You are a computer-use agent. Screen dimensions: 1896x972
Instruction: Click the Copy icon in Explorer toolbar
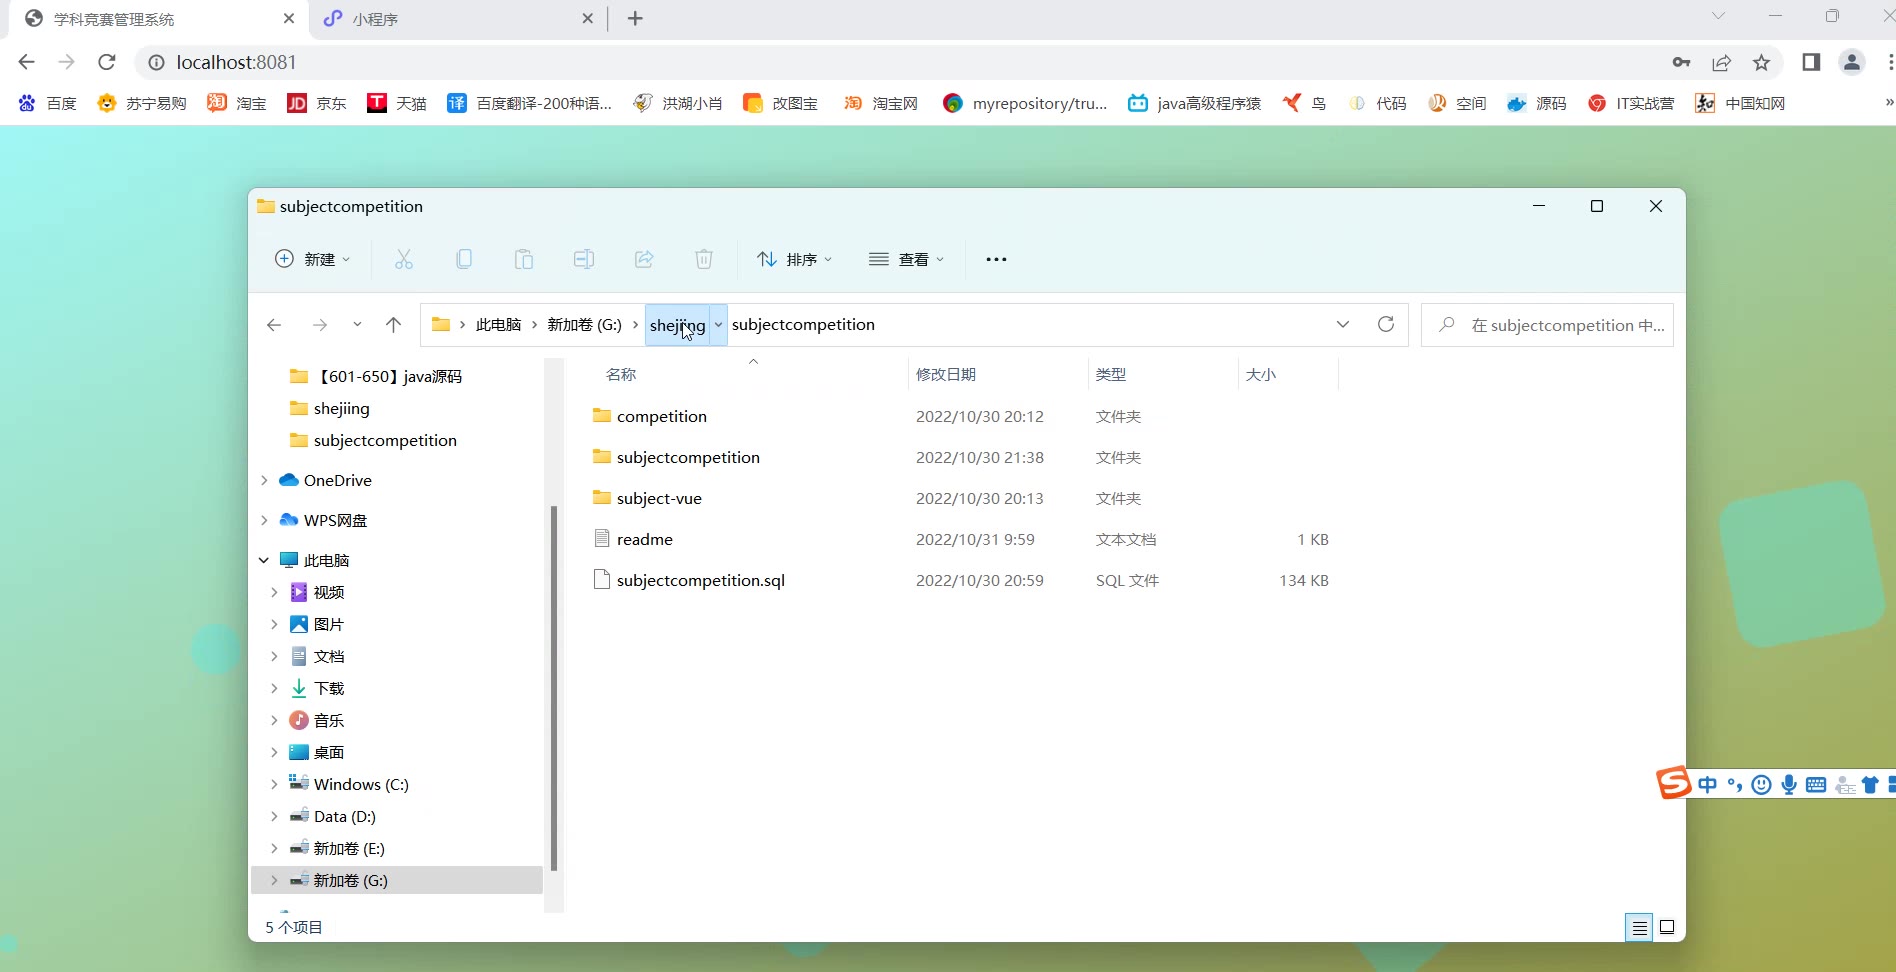click(464, 260)
